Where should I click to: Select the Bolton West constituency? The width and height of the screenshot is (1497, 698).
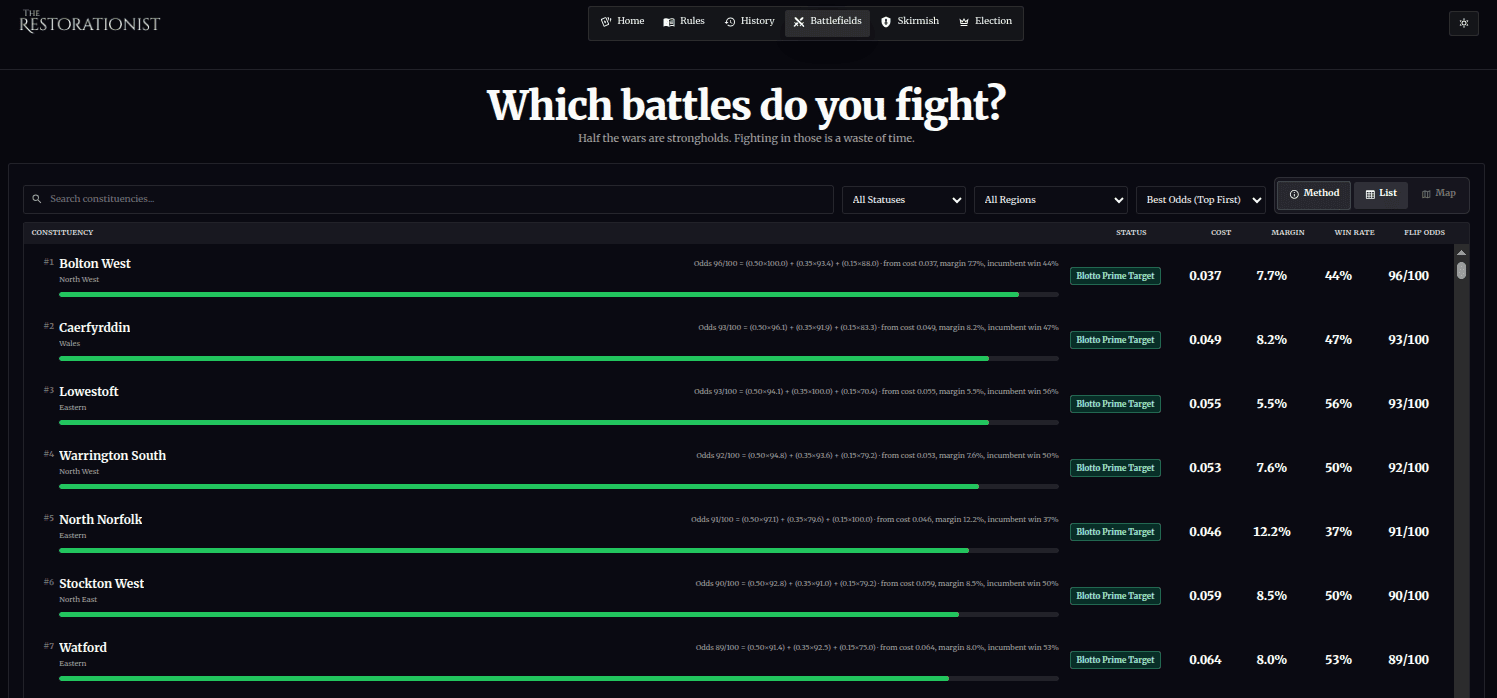[x=95, y=264]
